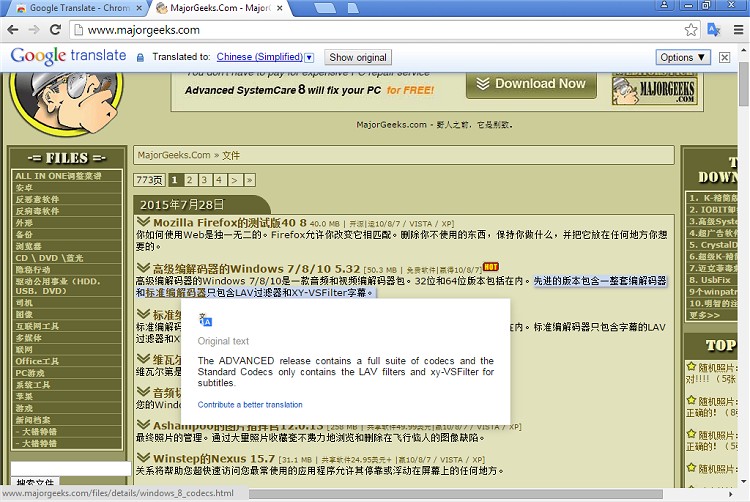
Task: Open the Chrome hamburger menu
Action: coord(739,30)
